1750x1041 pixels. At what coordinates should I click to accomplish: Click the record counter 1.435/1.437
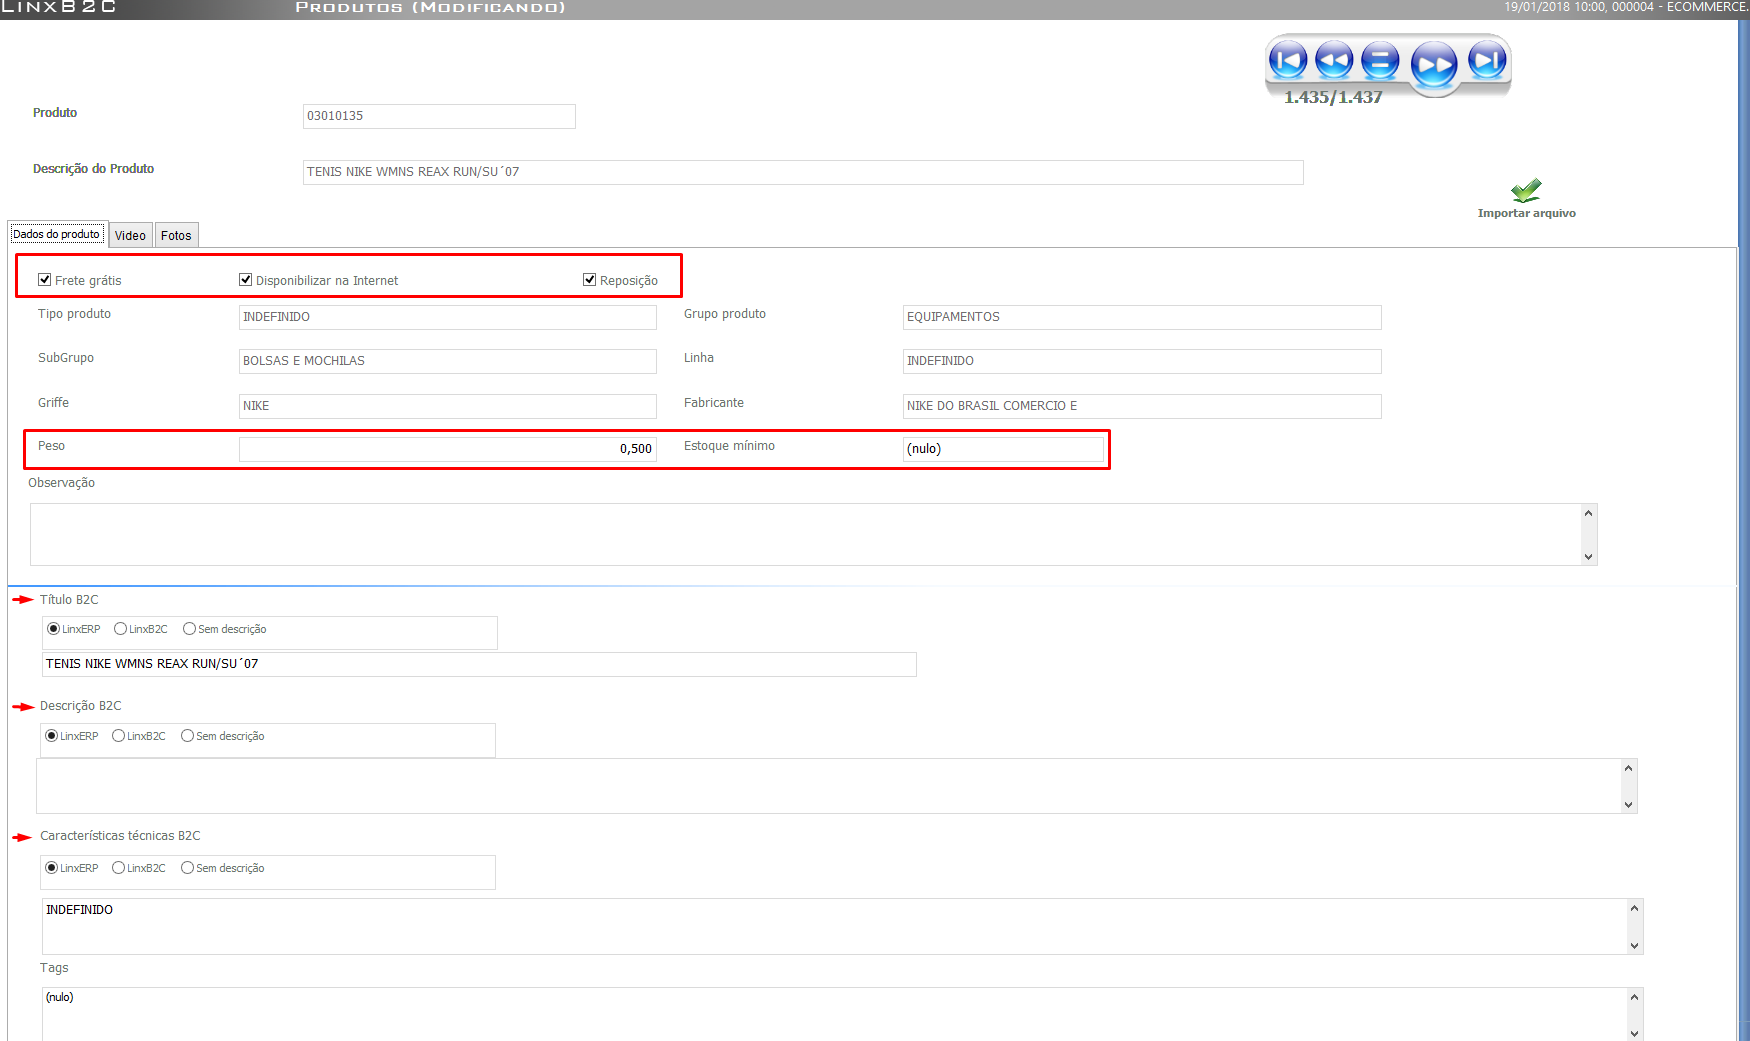1333,97
